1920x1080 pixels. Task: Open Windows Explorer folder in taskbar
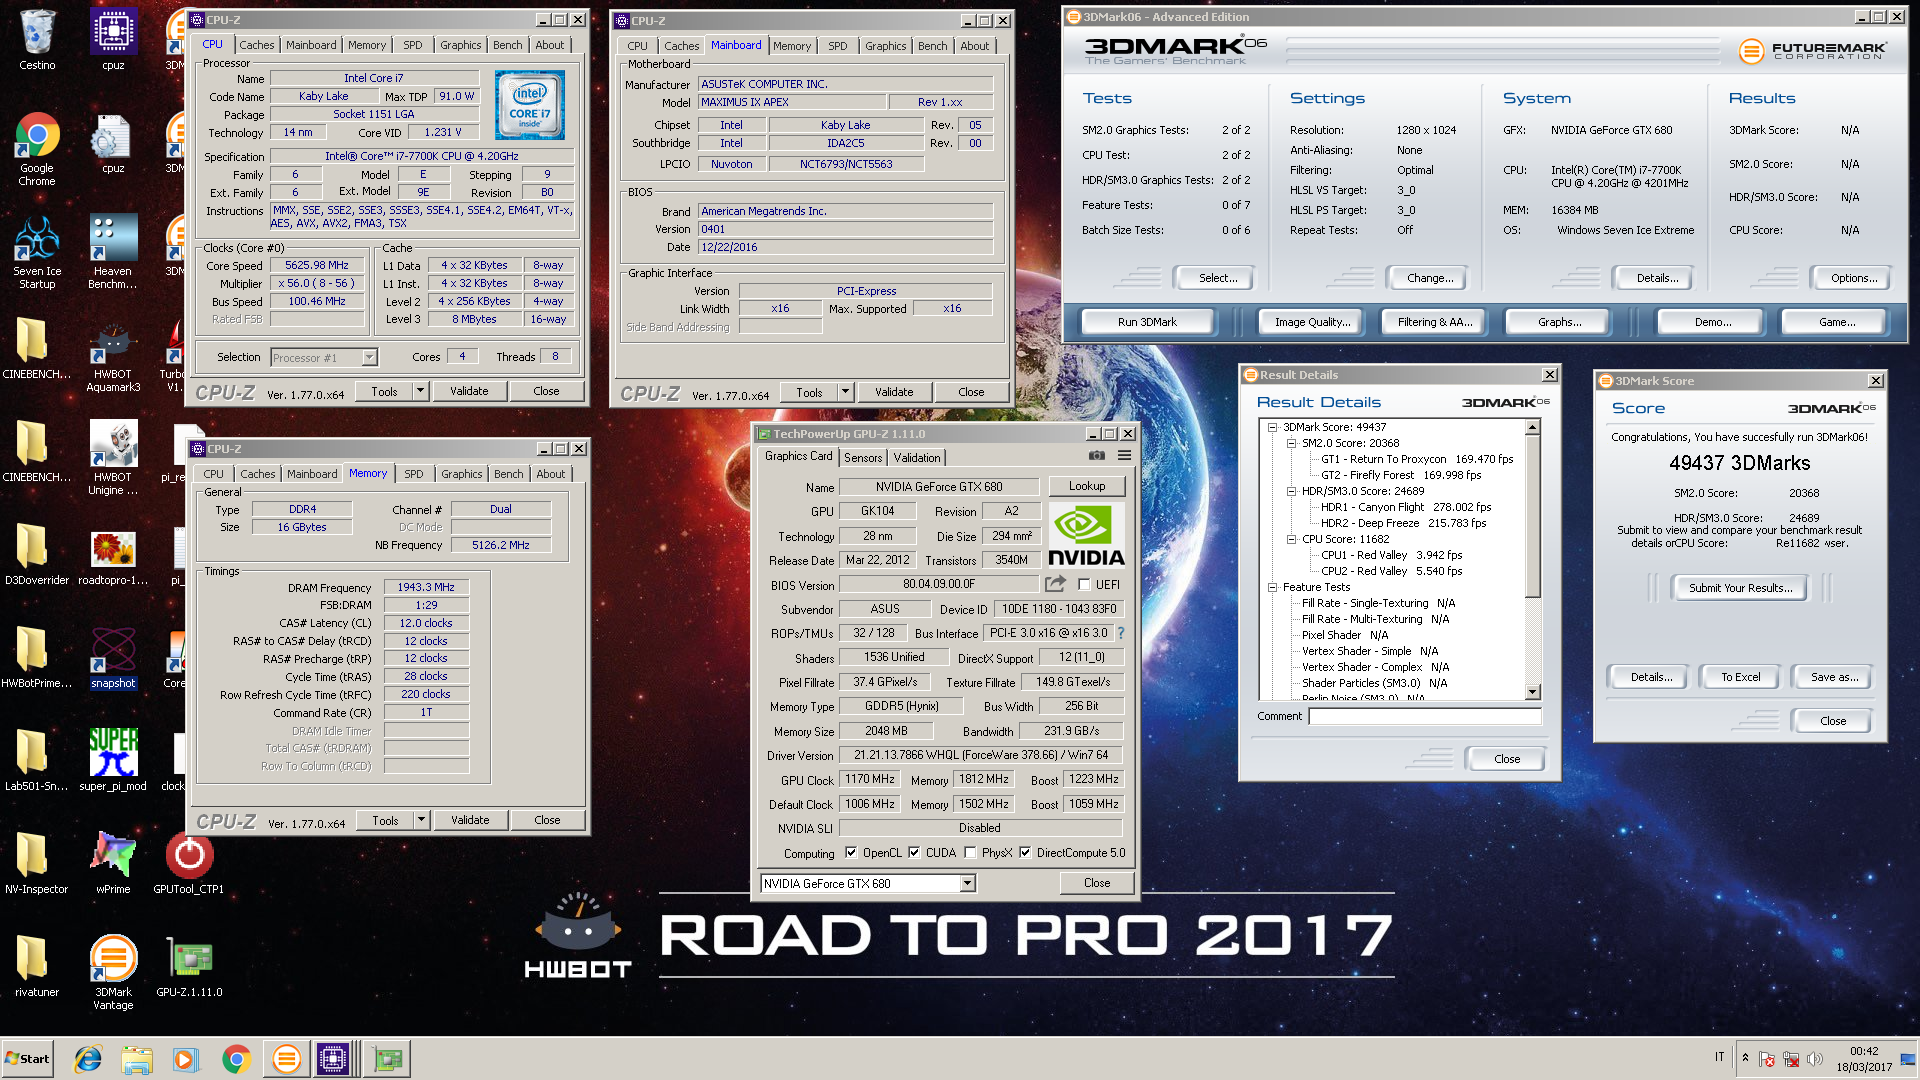[x=137, y=1059]
